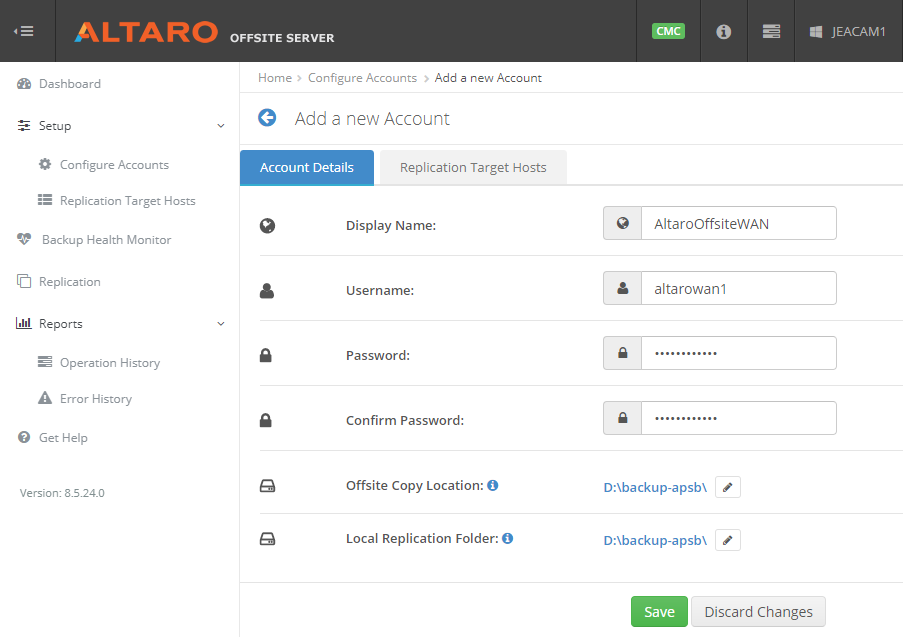Open Replication Target Hosts in the sidebar

[x=128, y=200]
